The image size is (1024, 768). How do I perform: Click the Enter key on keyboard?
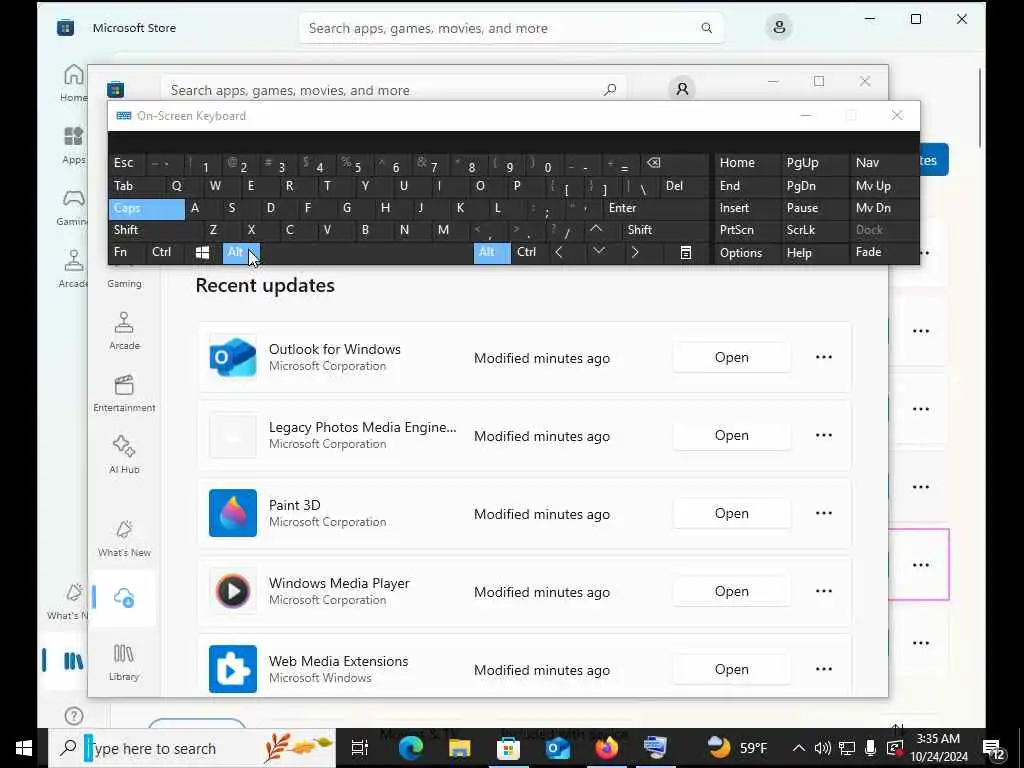(x=656, y=208)
